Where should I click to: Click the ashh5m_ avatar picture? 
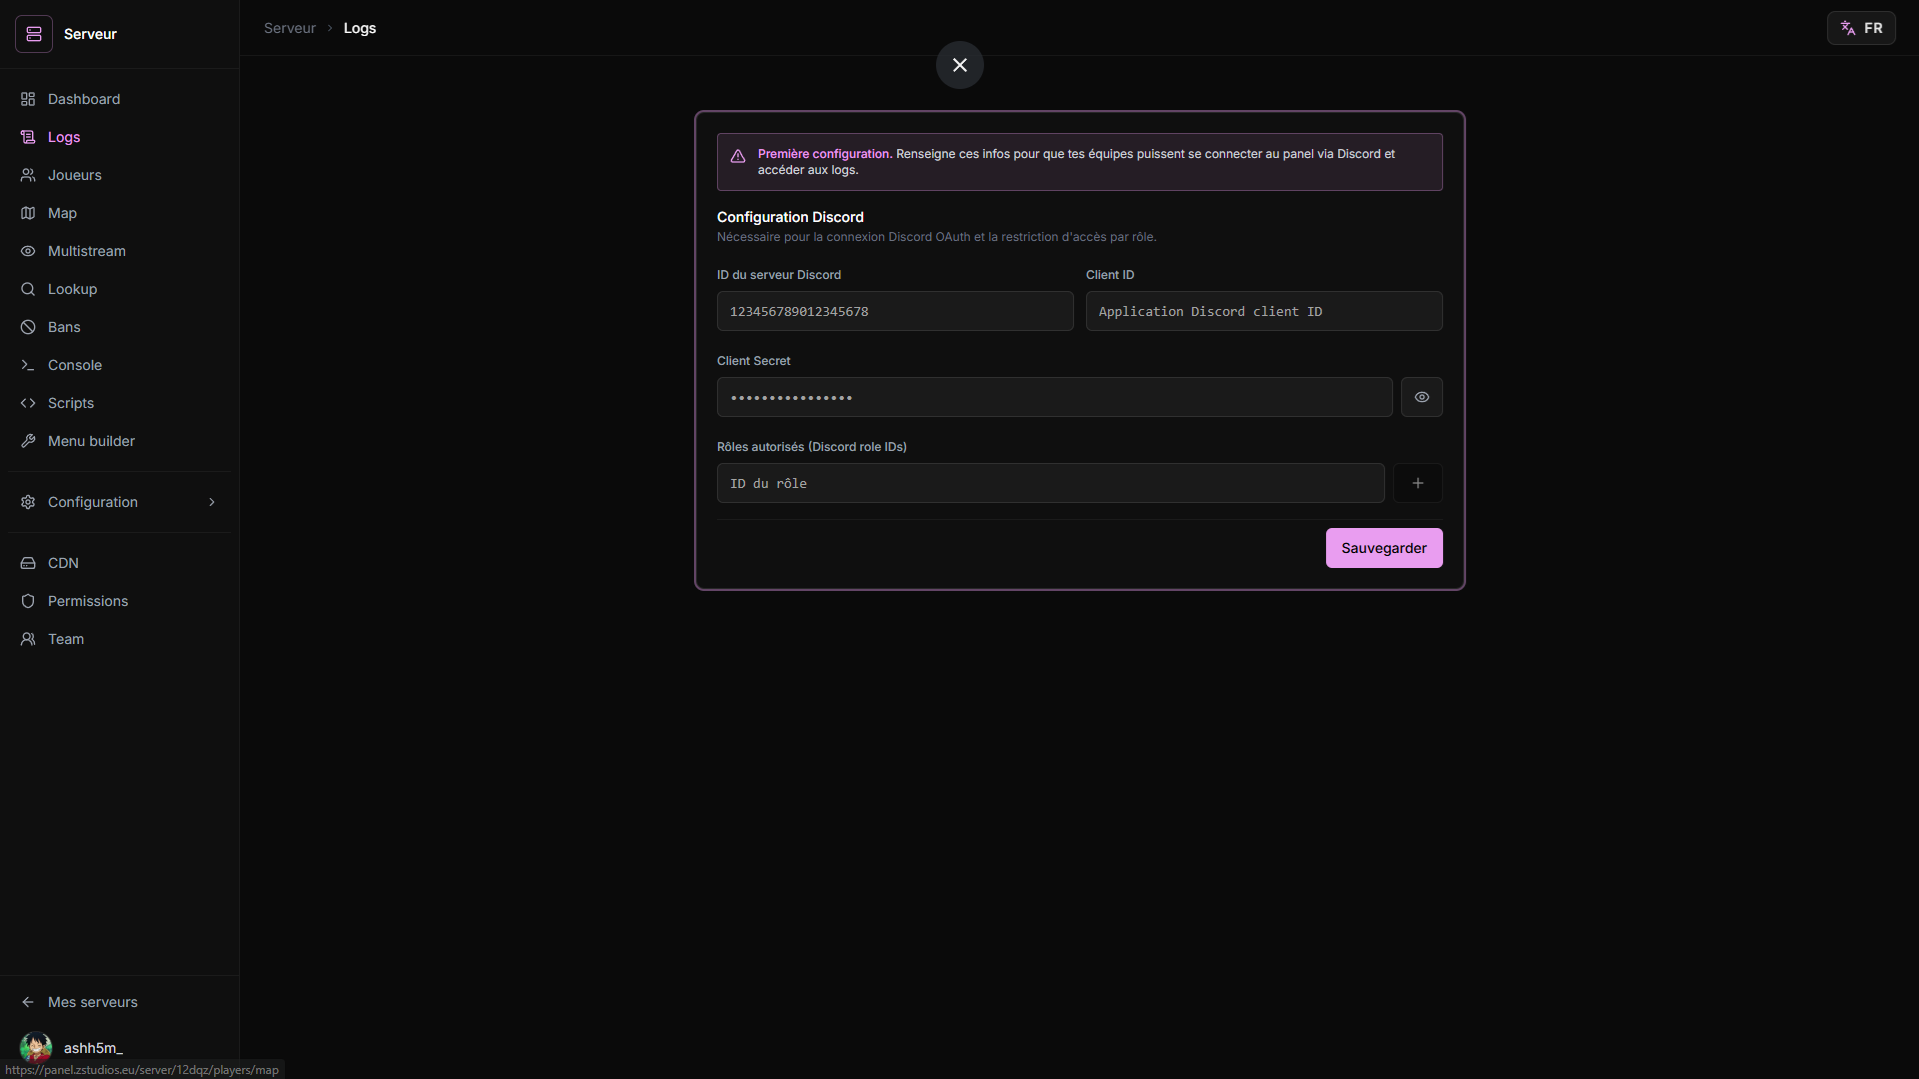pos(36,1047)
